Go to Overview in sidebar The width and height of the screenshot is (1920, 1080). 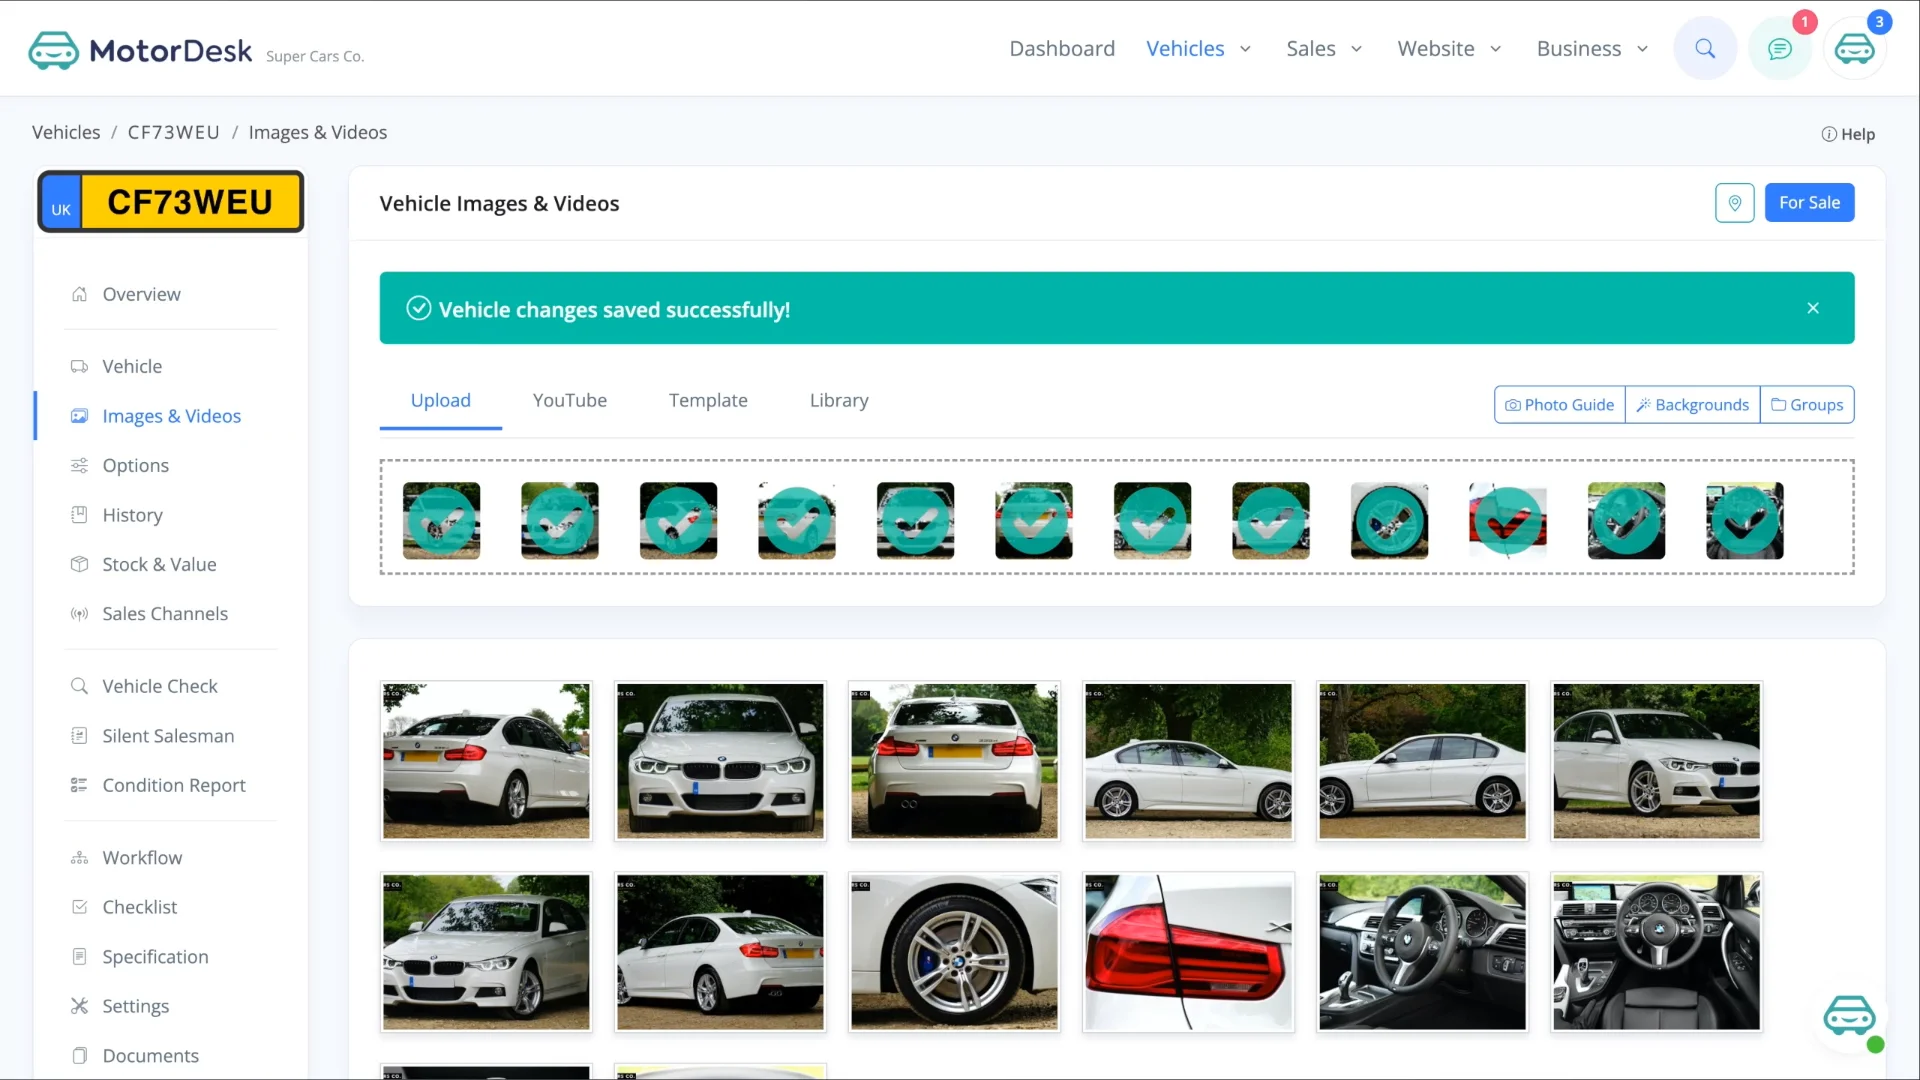(x=141, y=294)
